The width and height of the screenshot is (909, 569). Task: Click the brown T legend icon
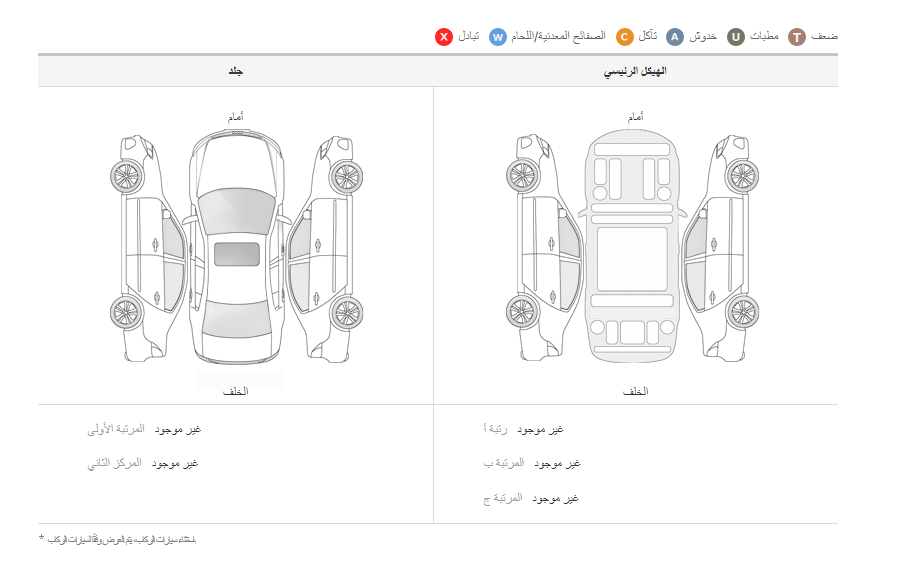click(797, 37)
